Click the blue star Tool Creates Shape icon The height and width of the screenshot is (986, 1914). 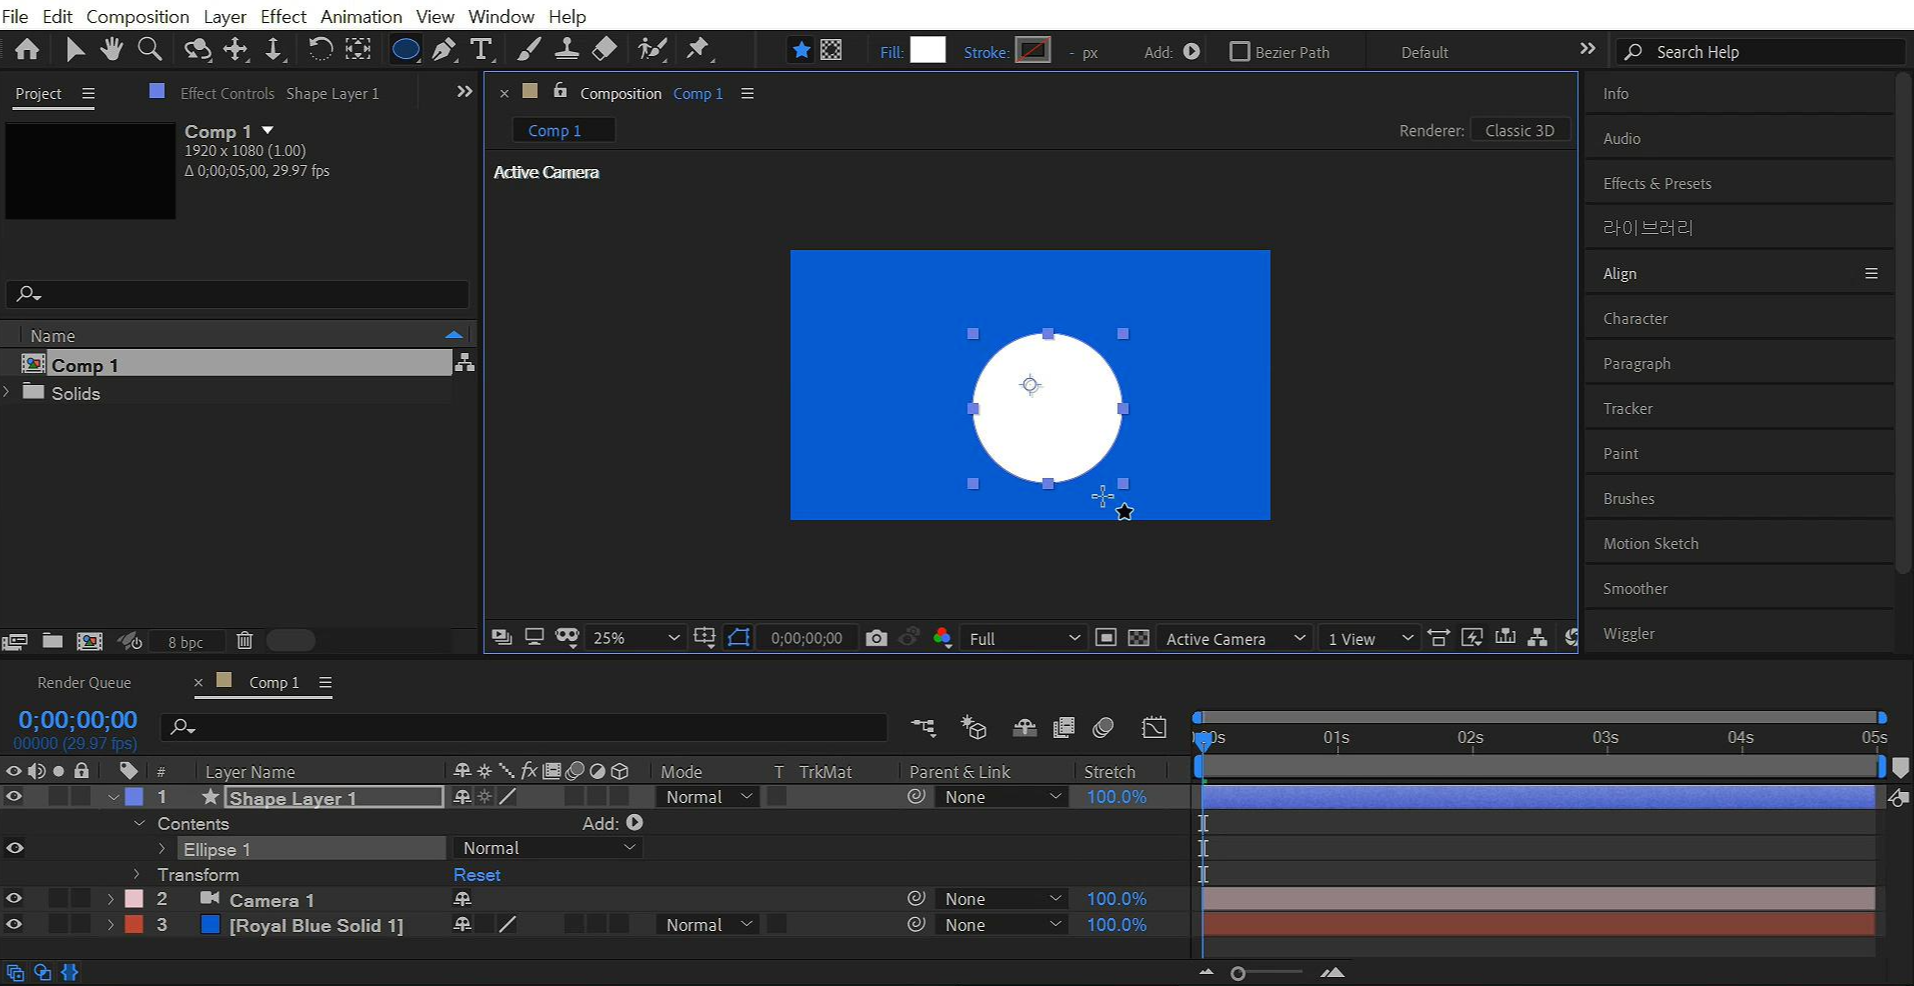pyautogui.click(x=801, y=50)
